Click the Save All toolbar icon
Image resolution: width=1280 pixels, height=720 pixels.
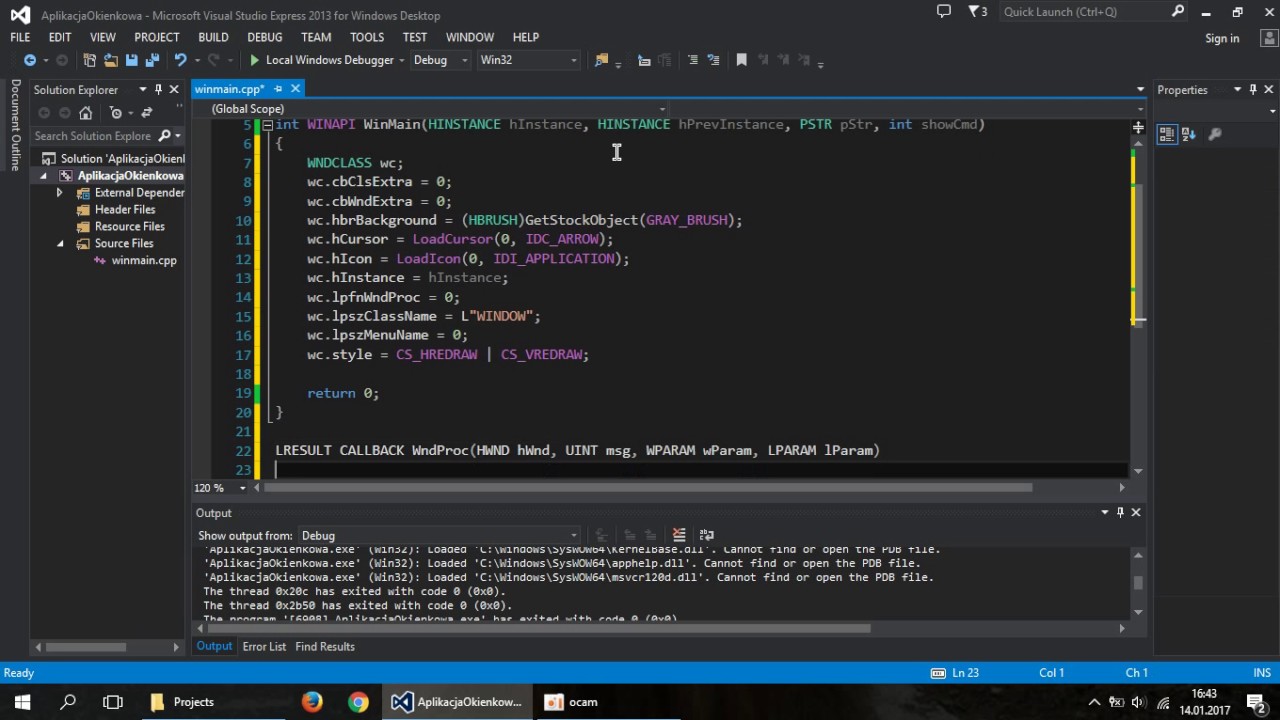tap(151, 60)
